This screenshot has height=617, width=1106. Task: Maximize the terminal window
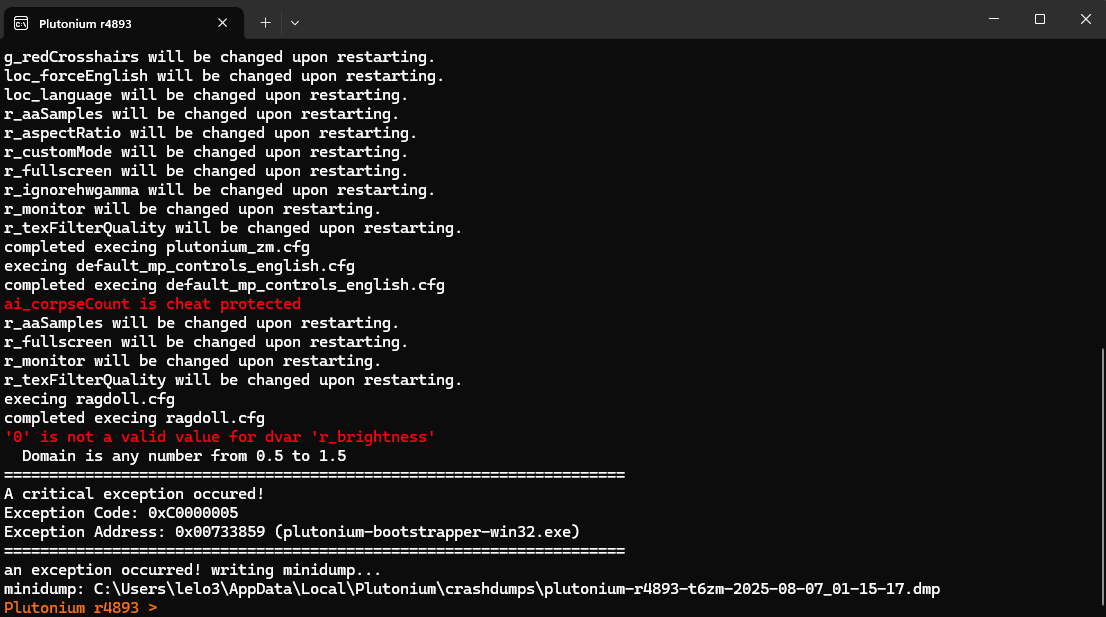click(x=1040, y=19)
